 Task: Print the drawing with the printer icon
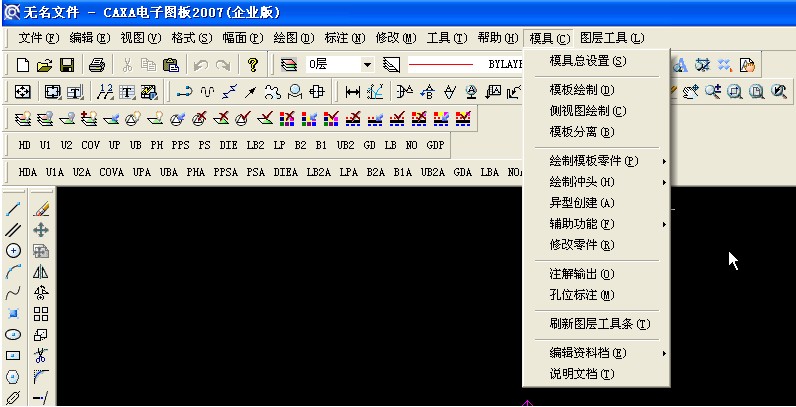point(96,65)
